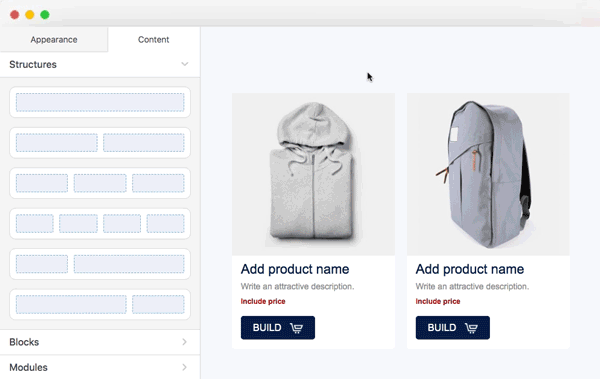Click cart icon on hoodie BUILD button
The width and height of the screenshot is (600, 379).
point(297,328)
